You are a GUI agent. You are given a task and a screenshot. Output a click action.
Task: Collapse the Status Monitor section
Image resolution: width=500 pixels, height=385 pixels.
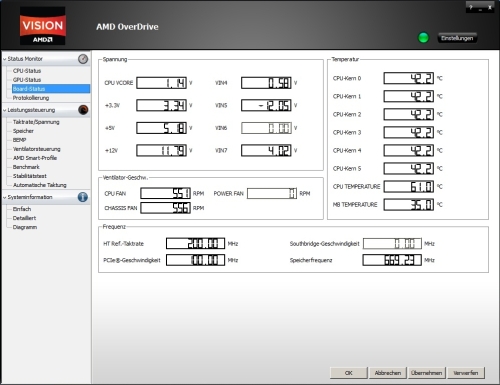5,59
